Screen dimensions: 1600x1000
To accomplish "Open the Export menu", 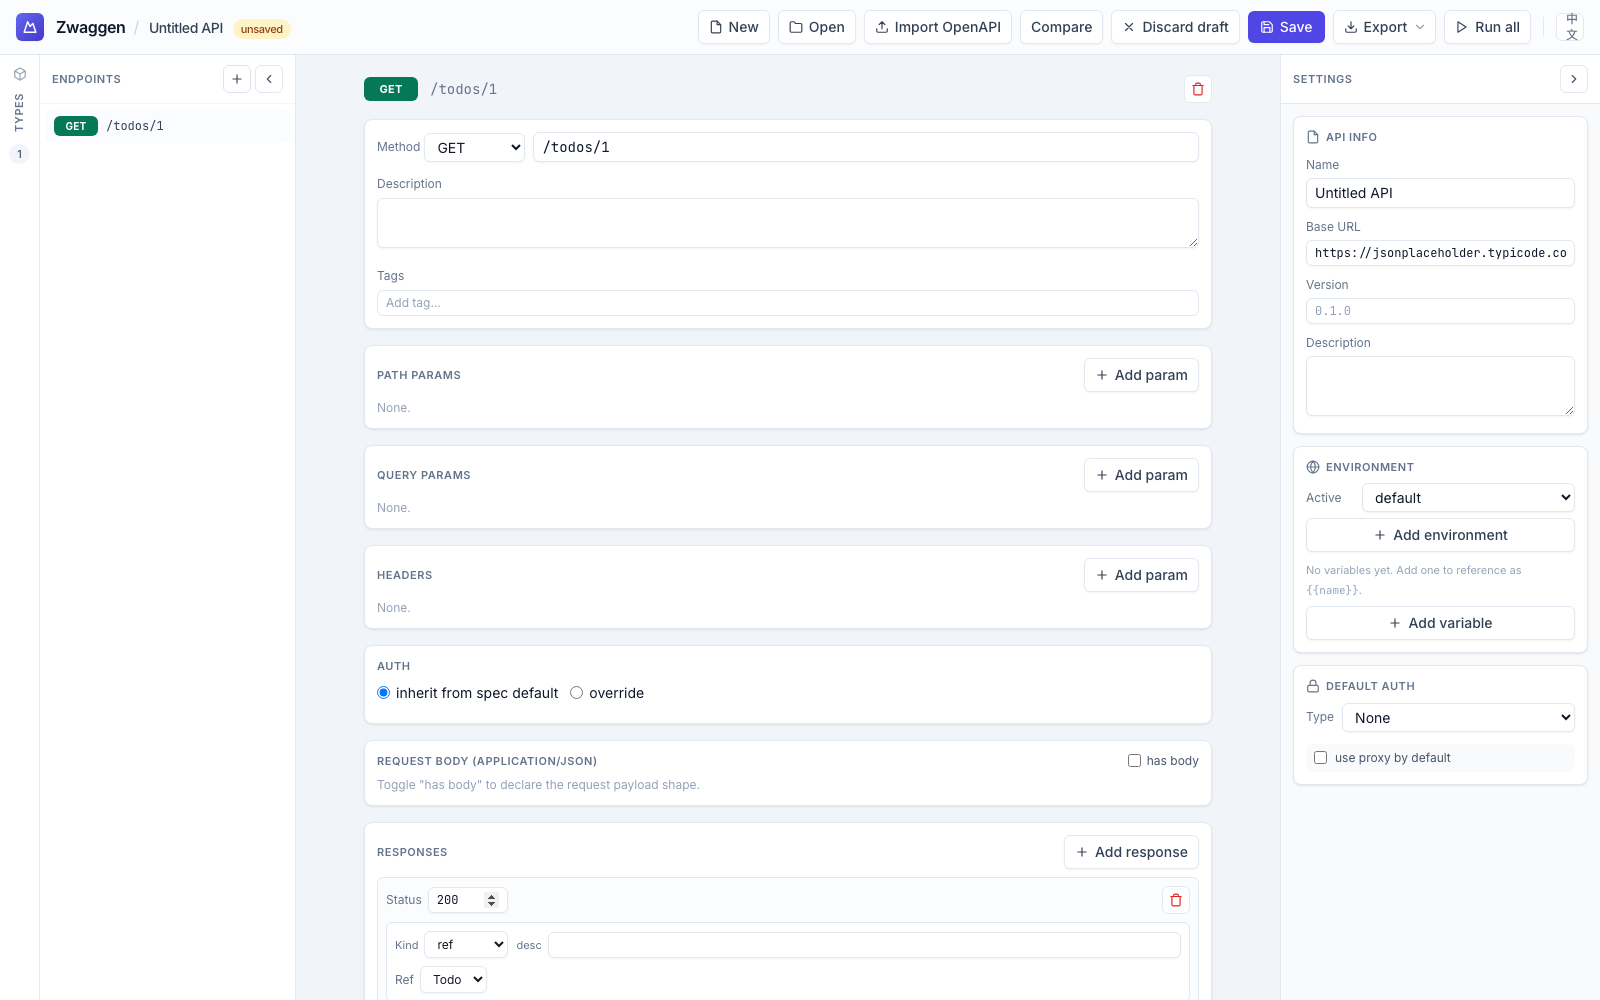I will [1384, 27].
